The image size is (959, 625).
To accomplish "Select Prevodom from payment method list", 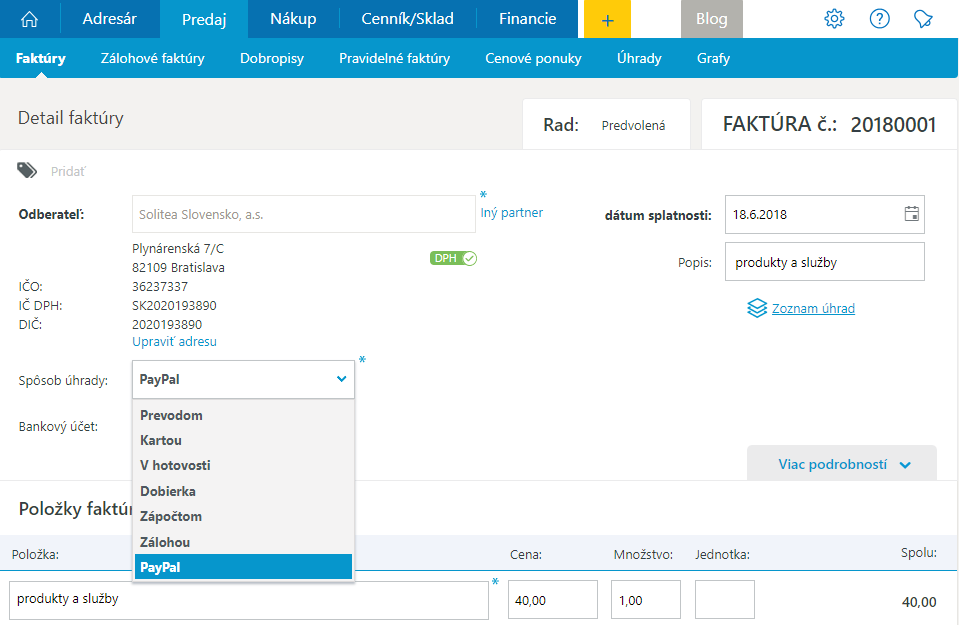I will pos(172,415).
